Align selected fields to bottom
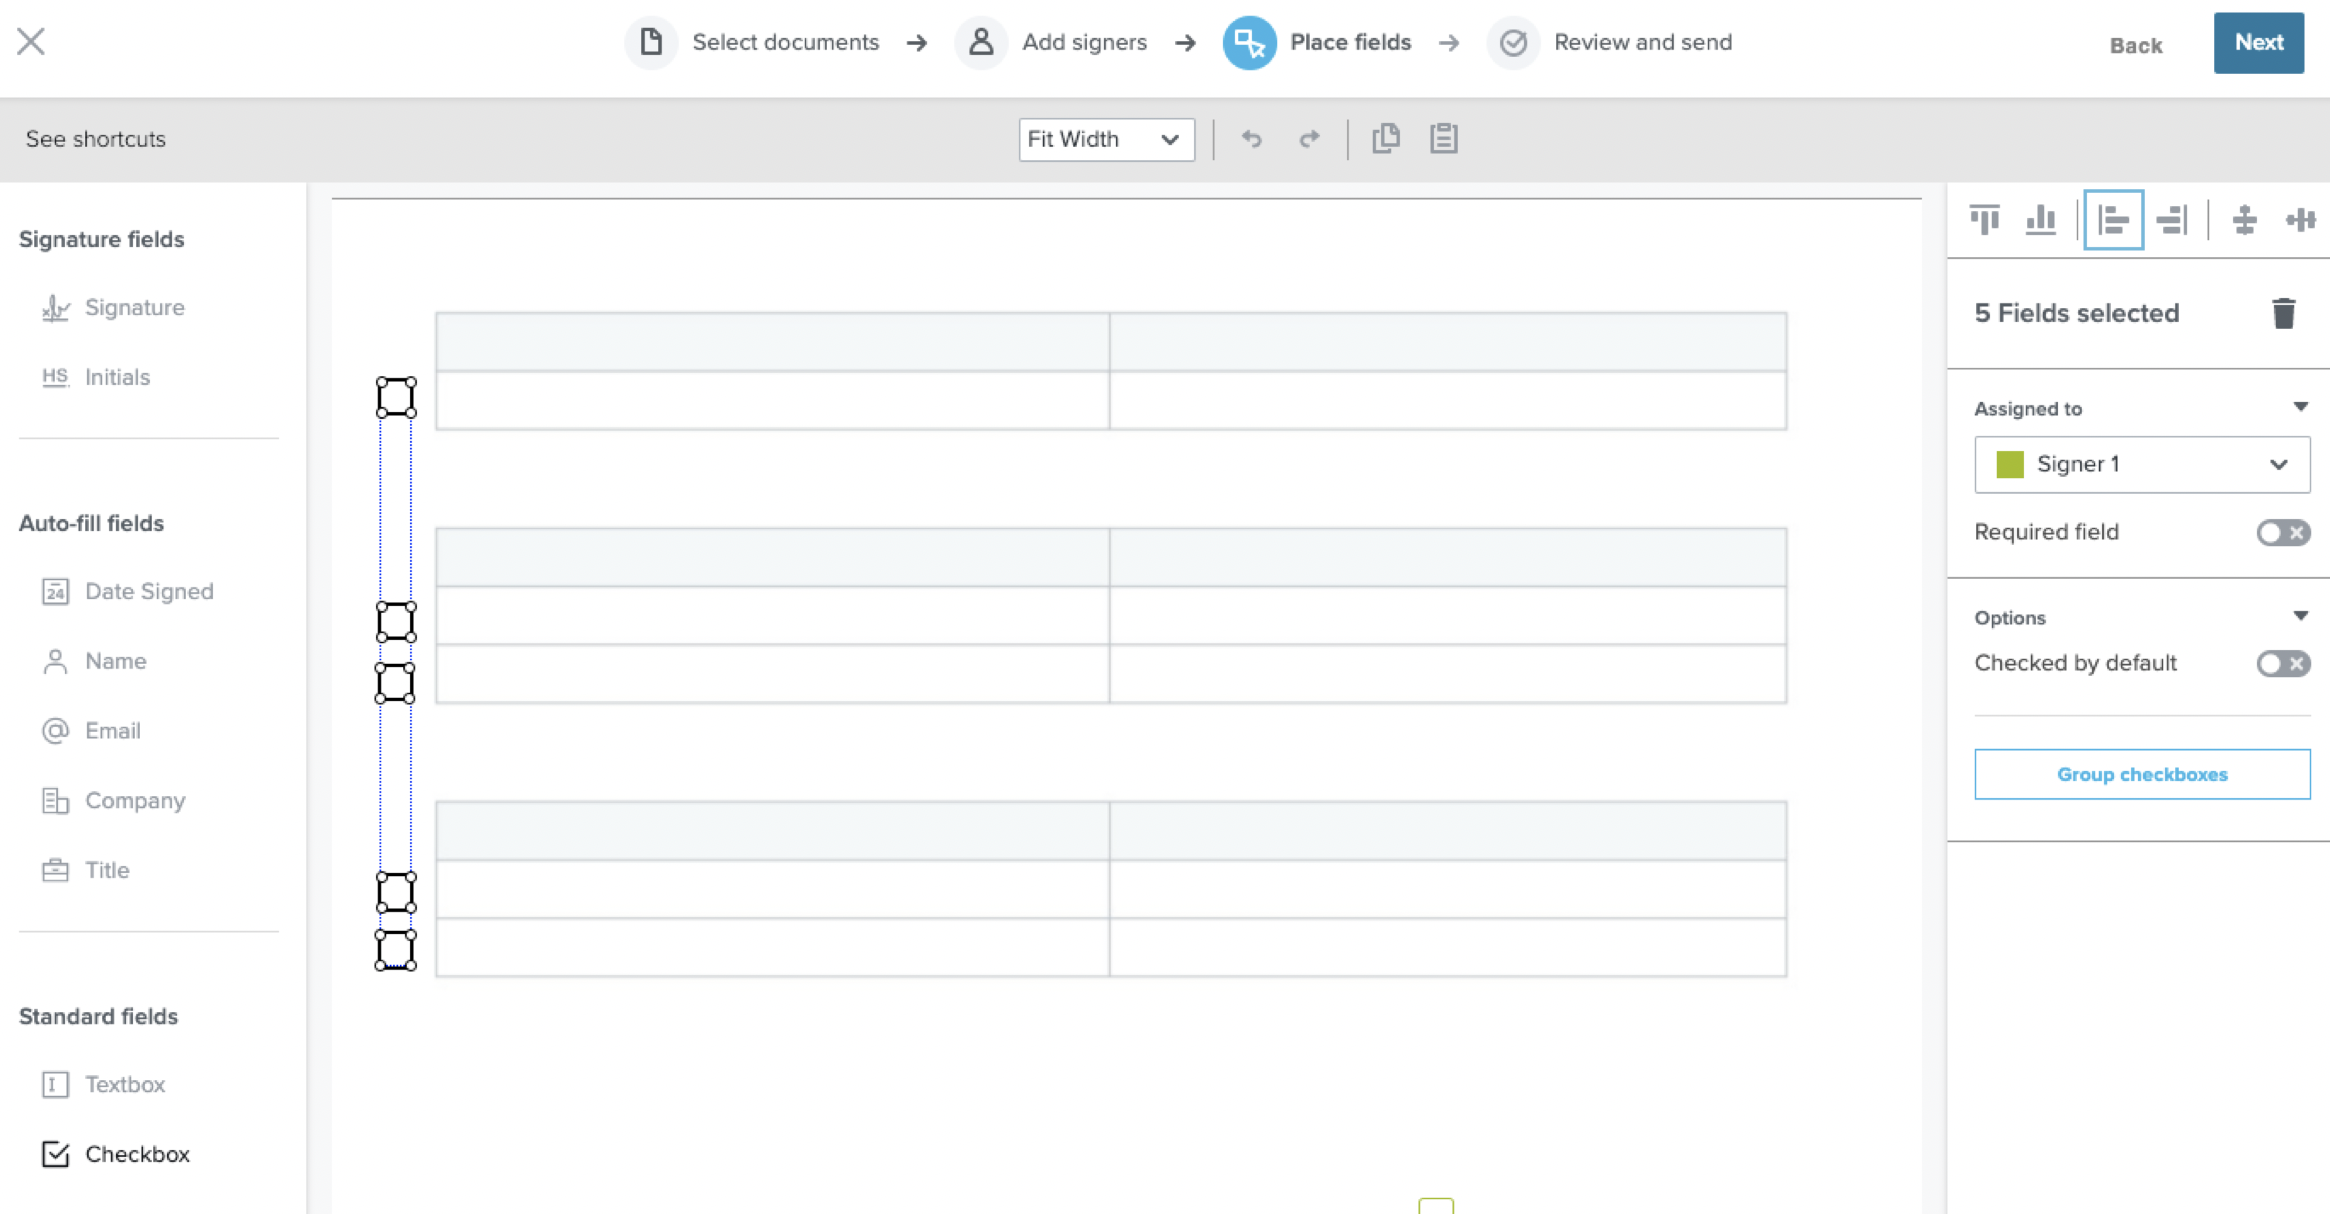Image resolution: width=2330 pixels, height=1214 pixels. [2041, 219]
